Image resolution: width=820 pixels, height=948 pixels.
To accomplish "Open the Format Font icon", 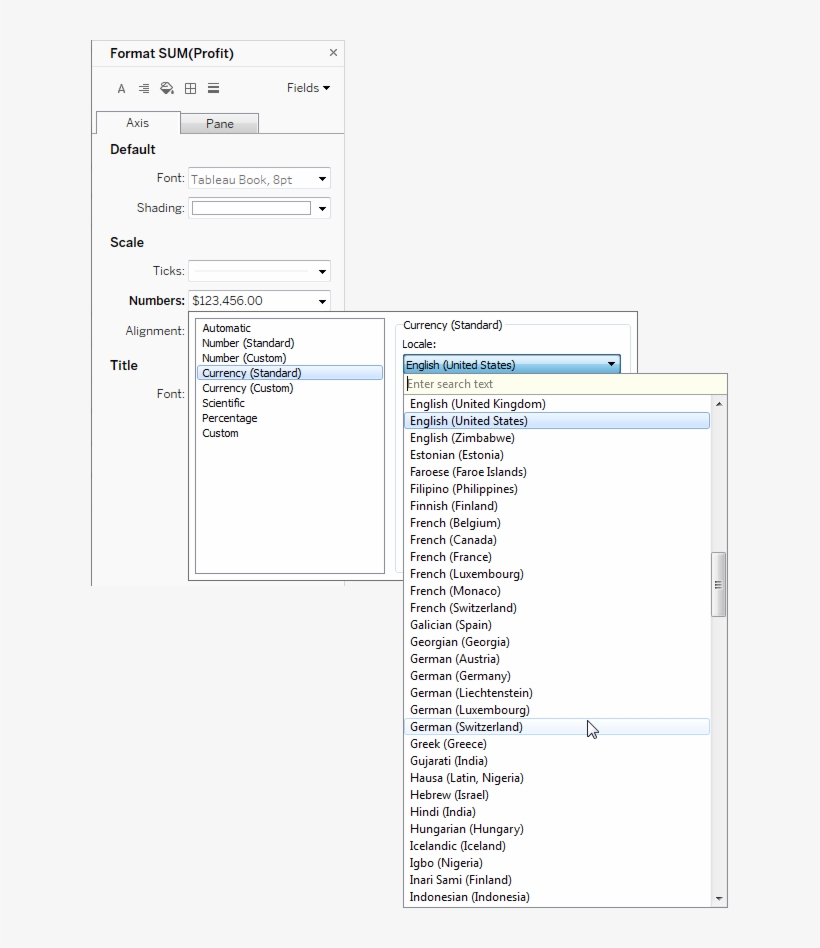I will point(122,89).
